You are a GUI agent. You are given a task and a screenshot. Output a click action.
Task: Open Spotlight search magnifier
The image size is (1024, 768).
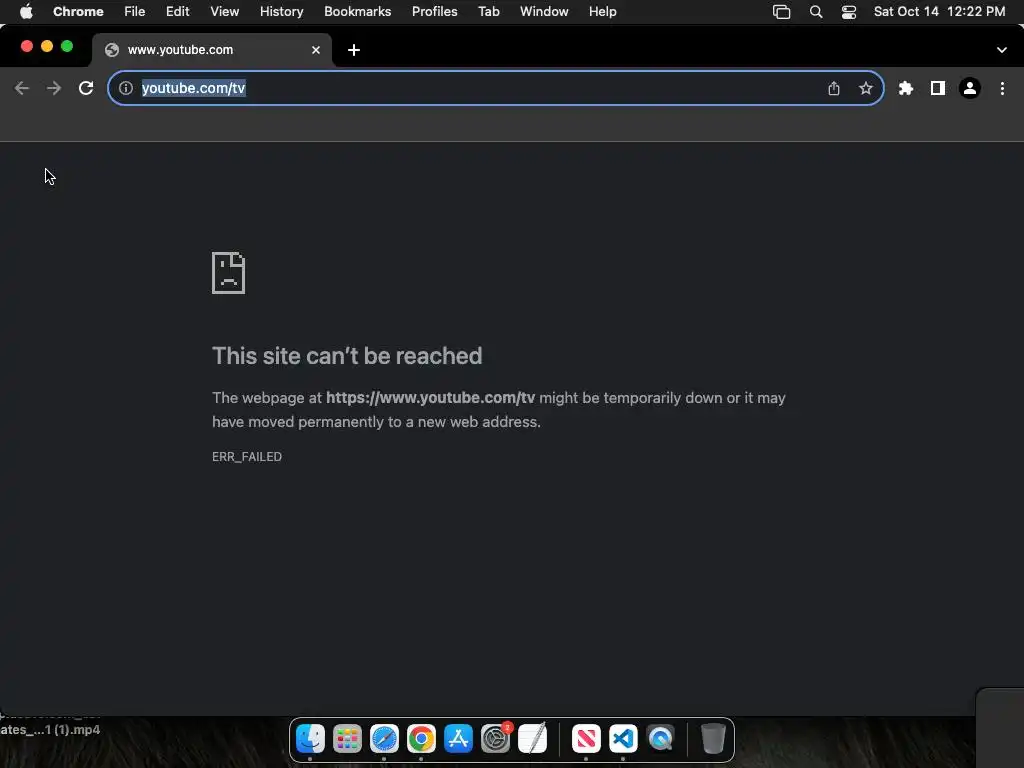[x=816, y=12]
